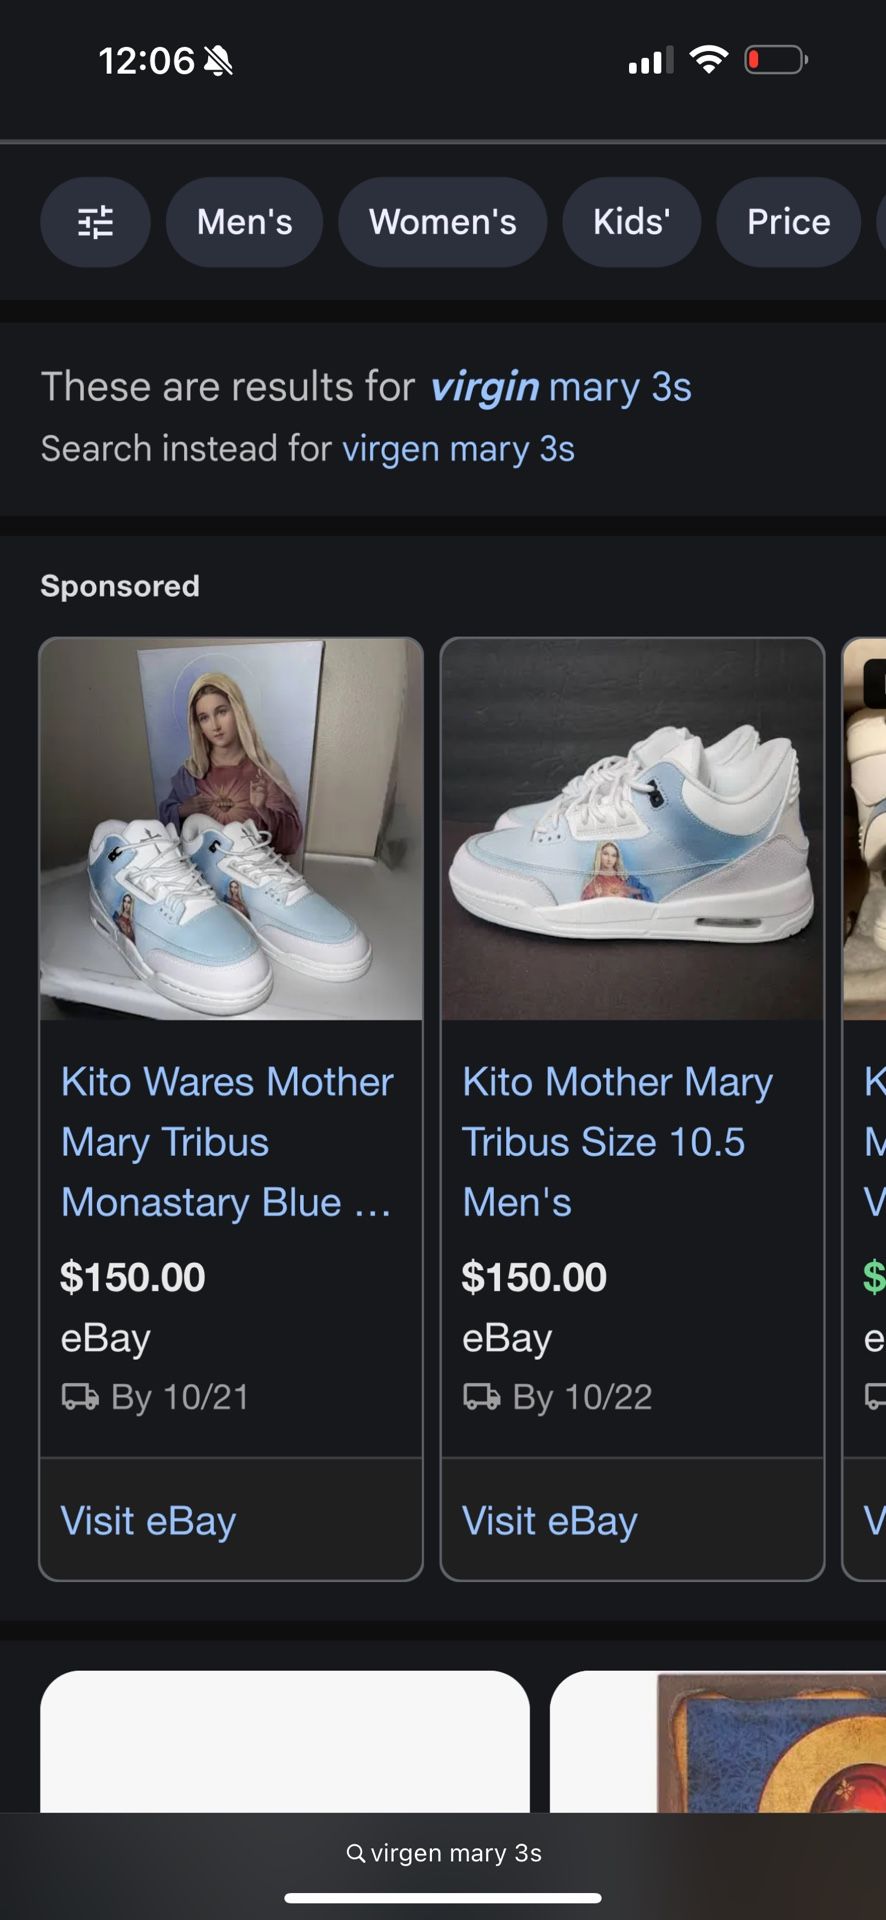Toggle the Kids' filter chip

(x=632, y=222)
